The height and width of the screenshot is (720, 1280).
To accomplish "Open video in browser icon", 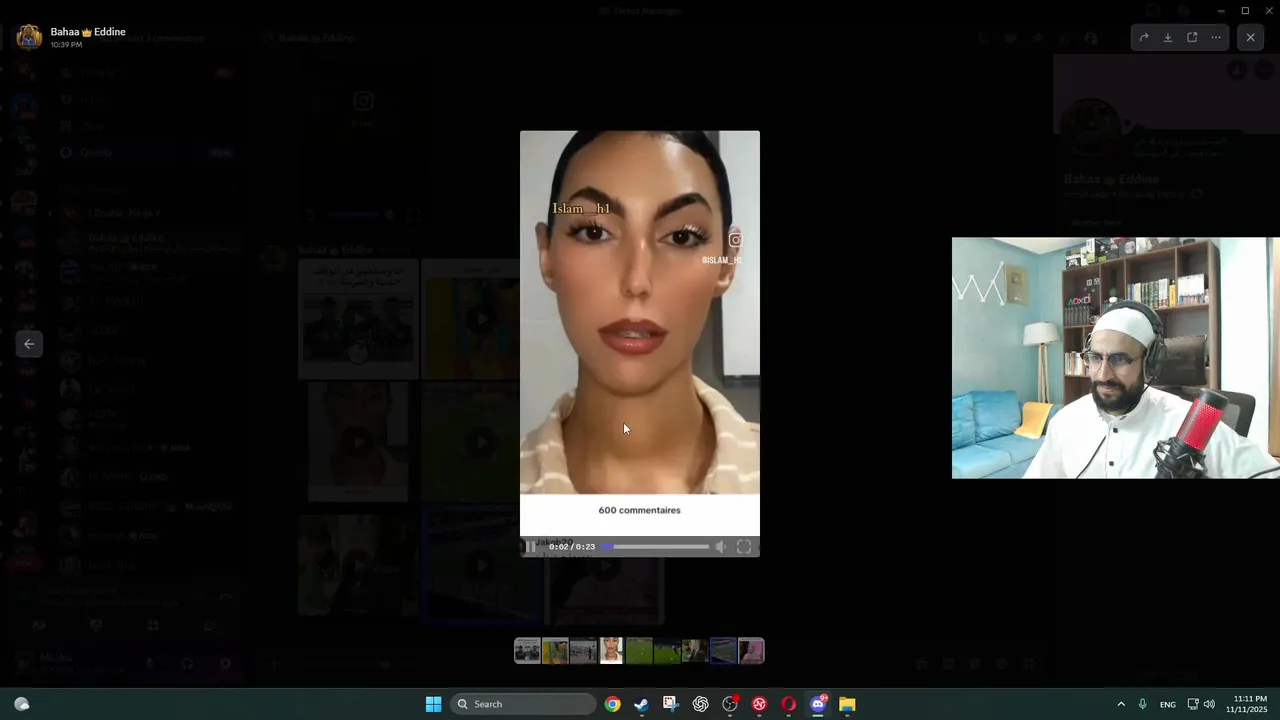I will coord(1192,38).
